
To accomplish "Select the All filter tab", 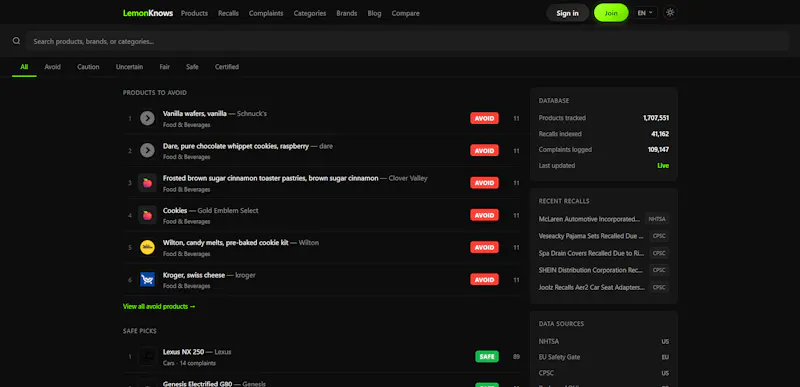I will pos(24,67).
